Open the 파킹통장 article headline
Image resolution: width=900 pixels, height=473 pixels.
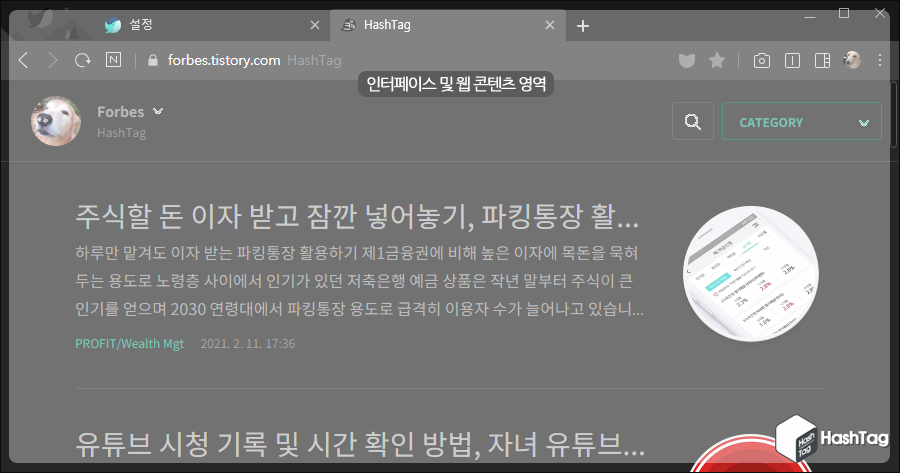pyautogui.click(x=357, y=216)
